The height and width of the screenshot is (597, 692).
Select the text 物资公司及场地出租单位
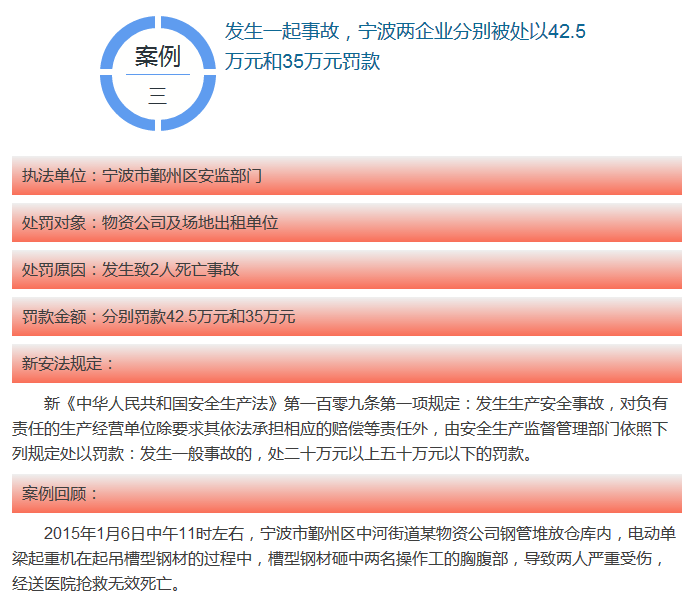click(190, 223)
